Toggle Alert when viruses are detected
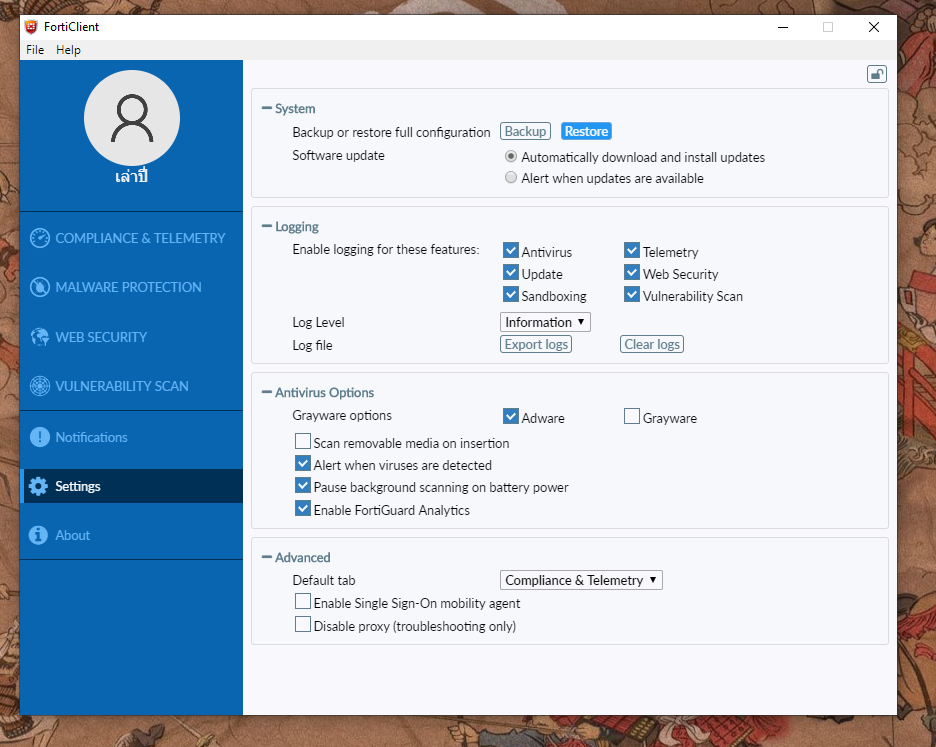 tap(303, 463)
